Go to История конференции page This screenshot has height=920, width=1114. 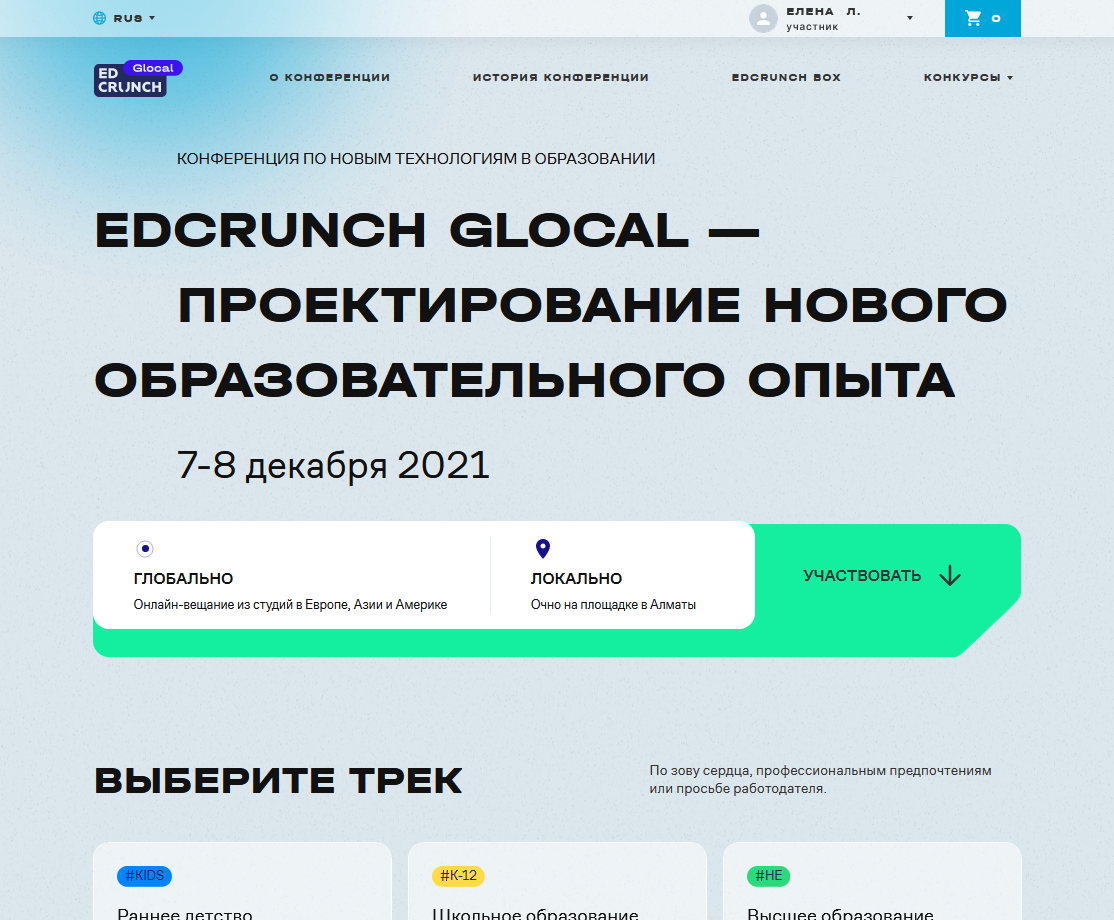[x=561, y=77]
